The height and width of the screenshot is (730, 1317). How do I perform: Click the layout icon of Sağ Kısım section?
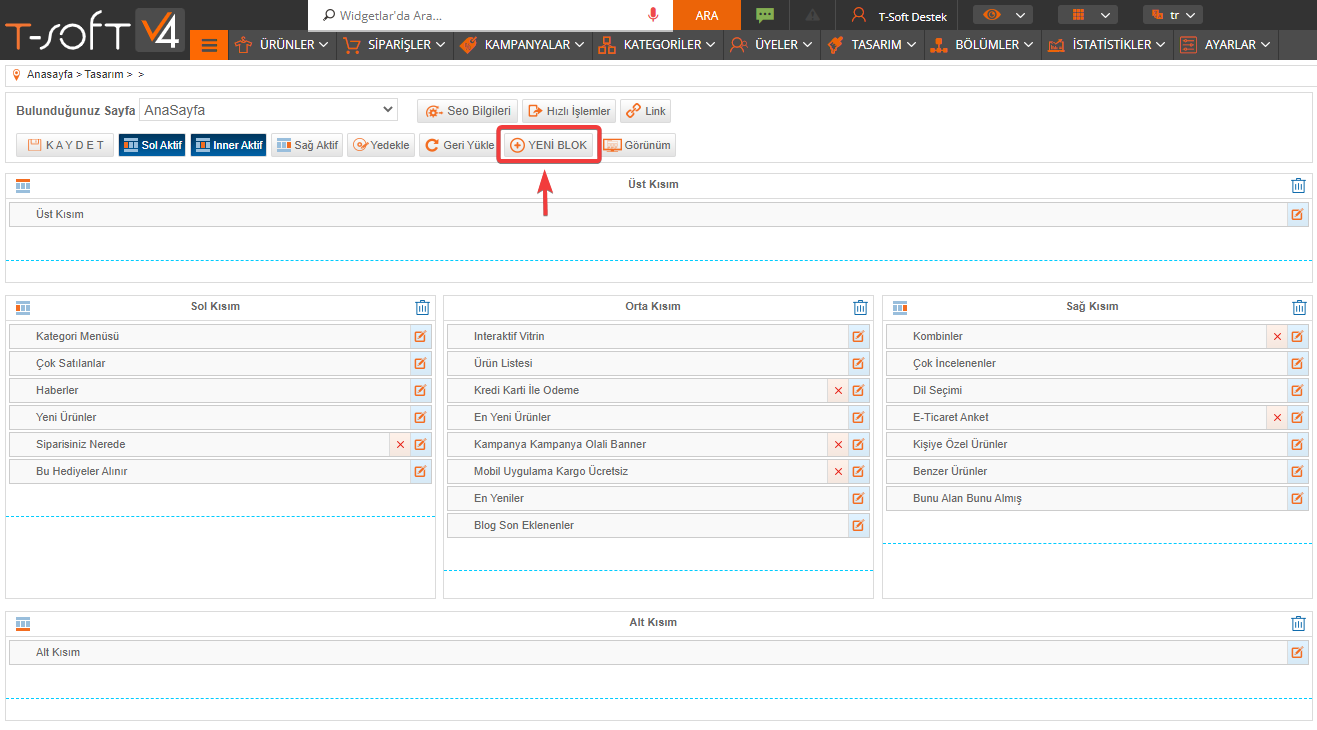tap(900, 307)
